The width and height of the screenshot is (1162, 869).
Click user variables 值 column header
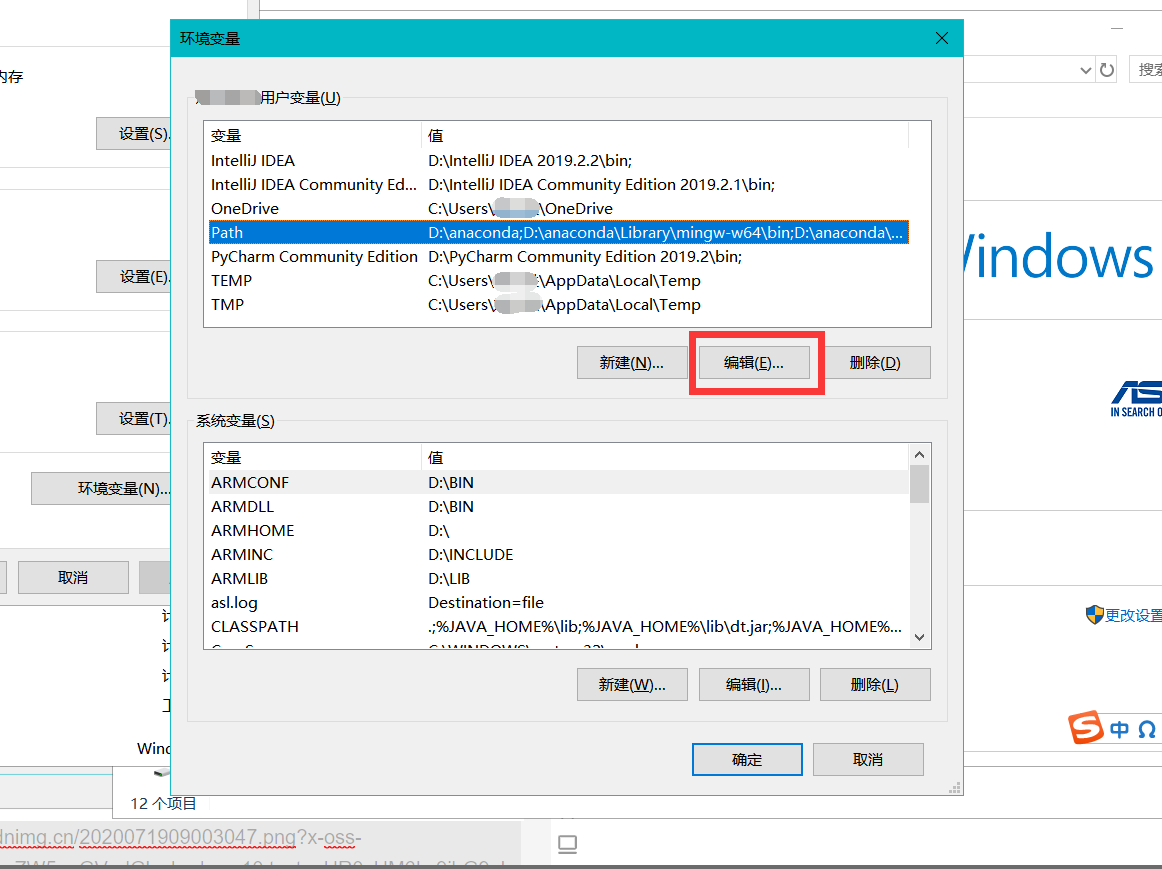[665, 136]
